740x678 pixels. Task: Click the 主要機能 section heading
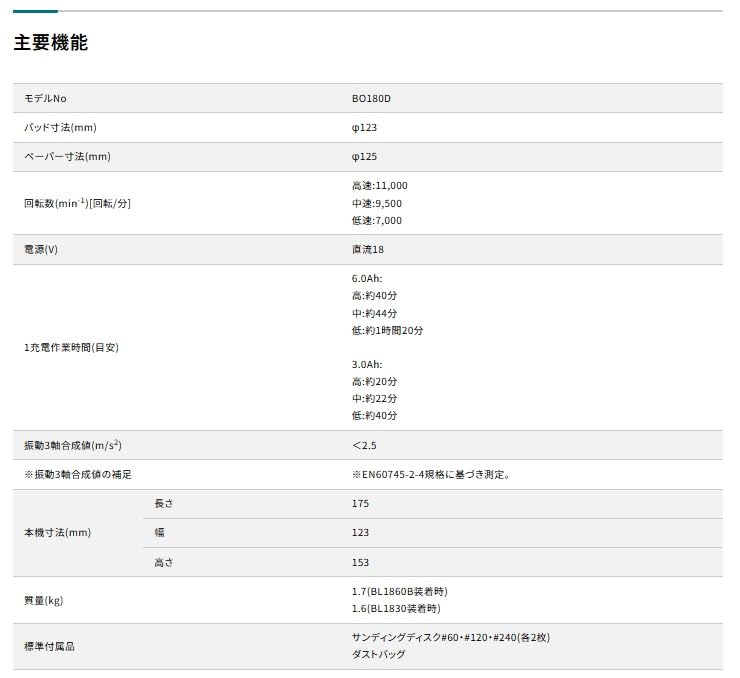click(x=51, y=44)
